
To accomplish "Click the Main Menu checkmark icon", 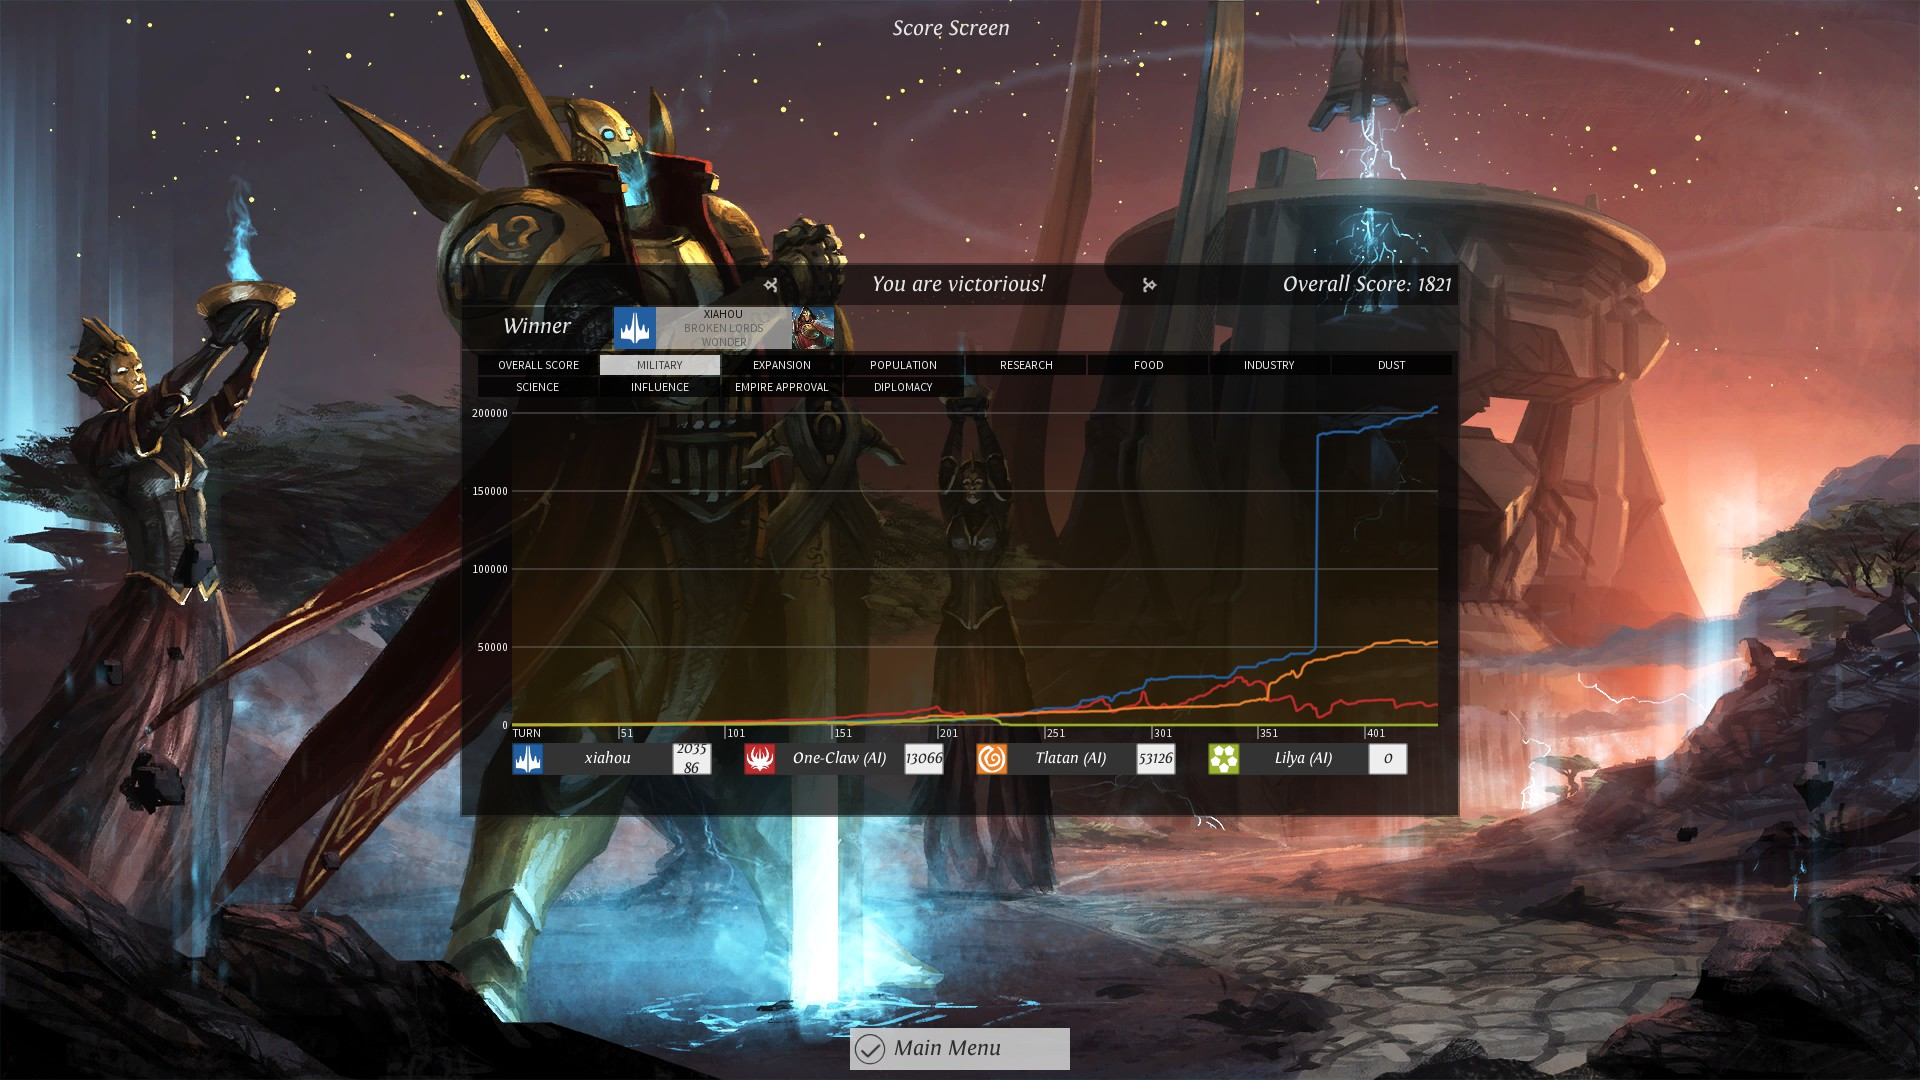I will [x=870, y=1049].
